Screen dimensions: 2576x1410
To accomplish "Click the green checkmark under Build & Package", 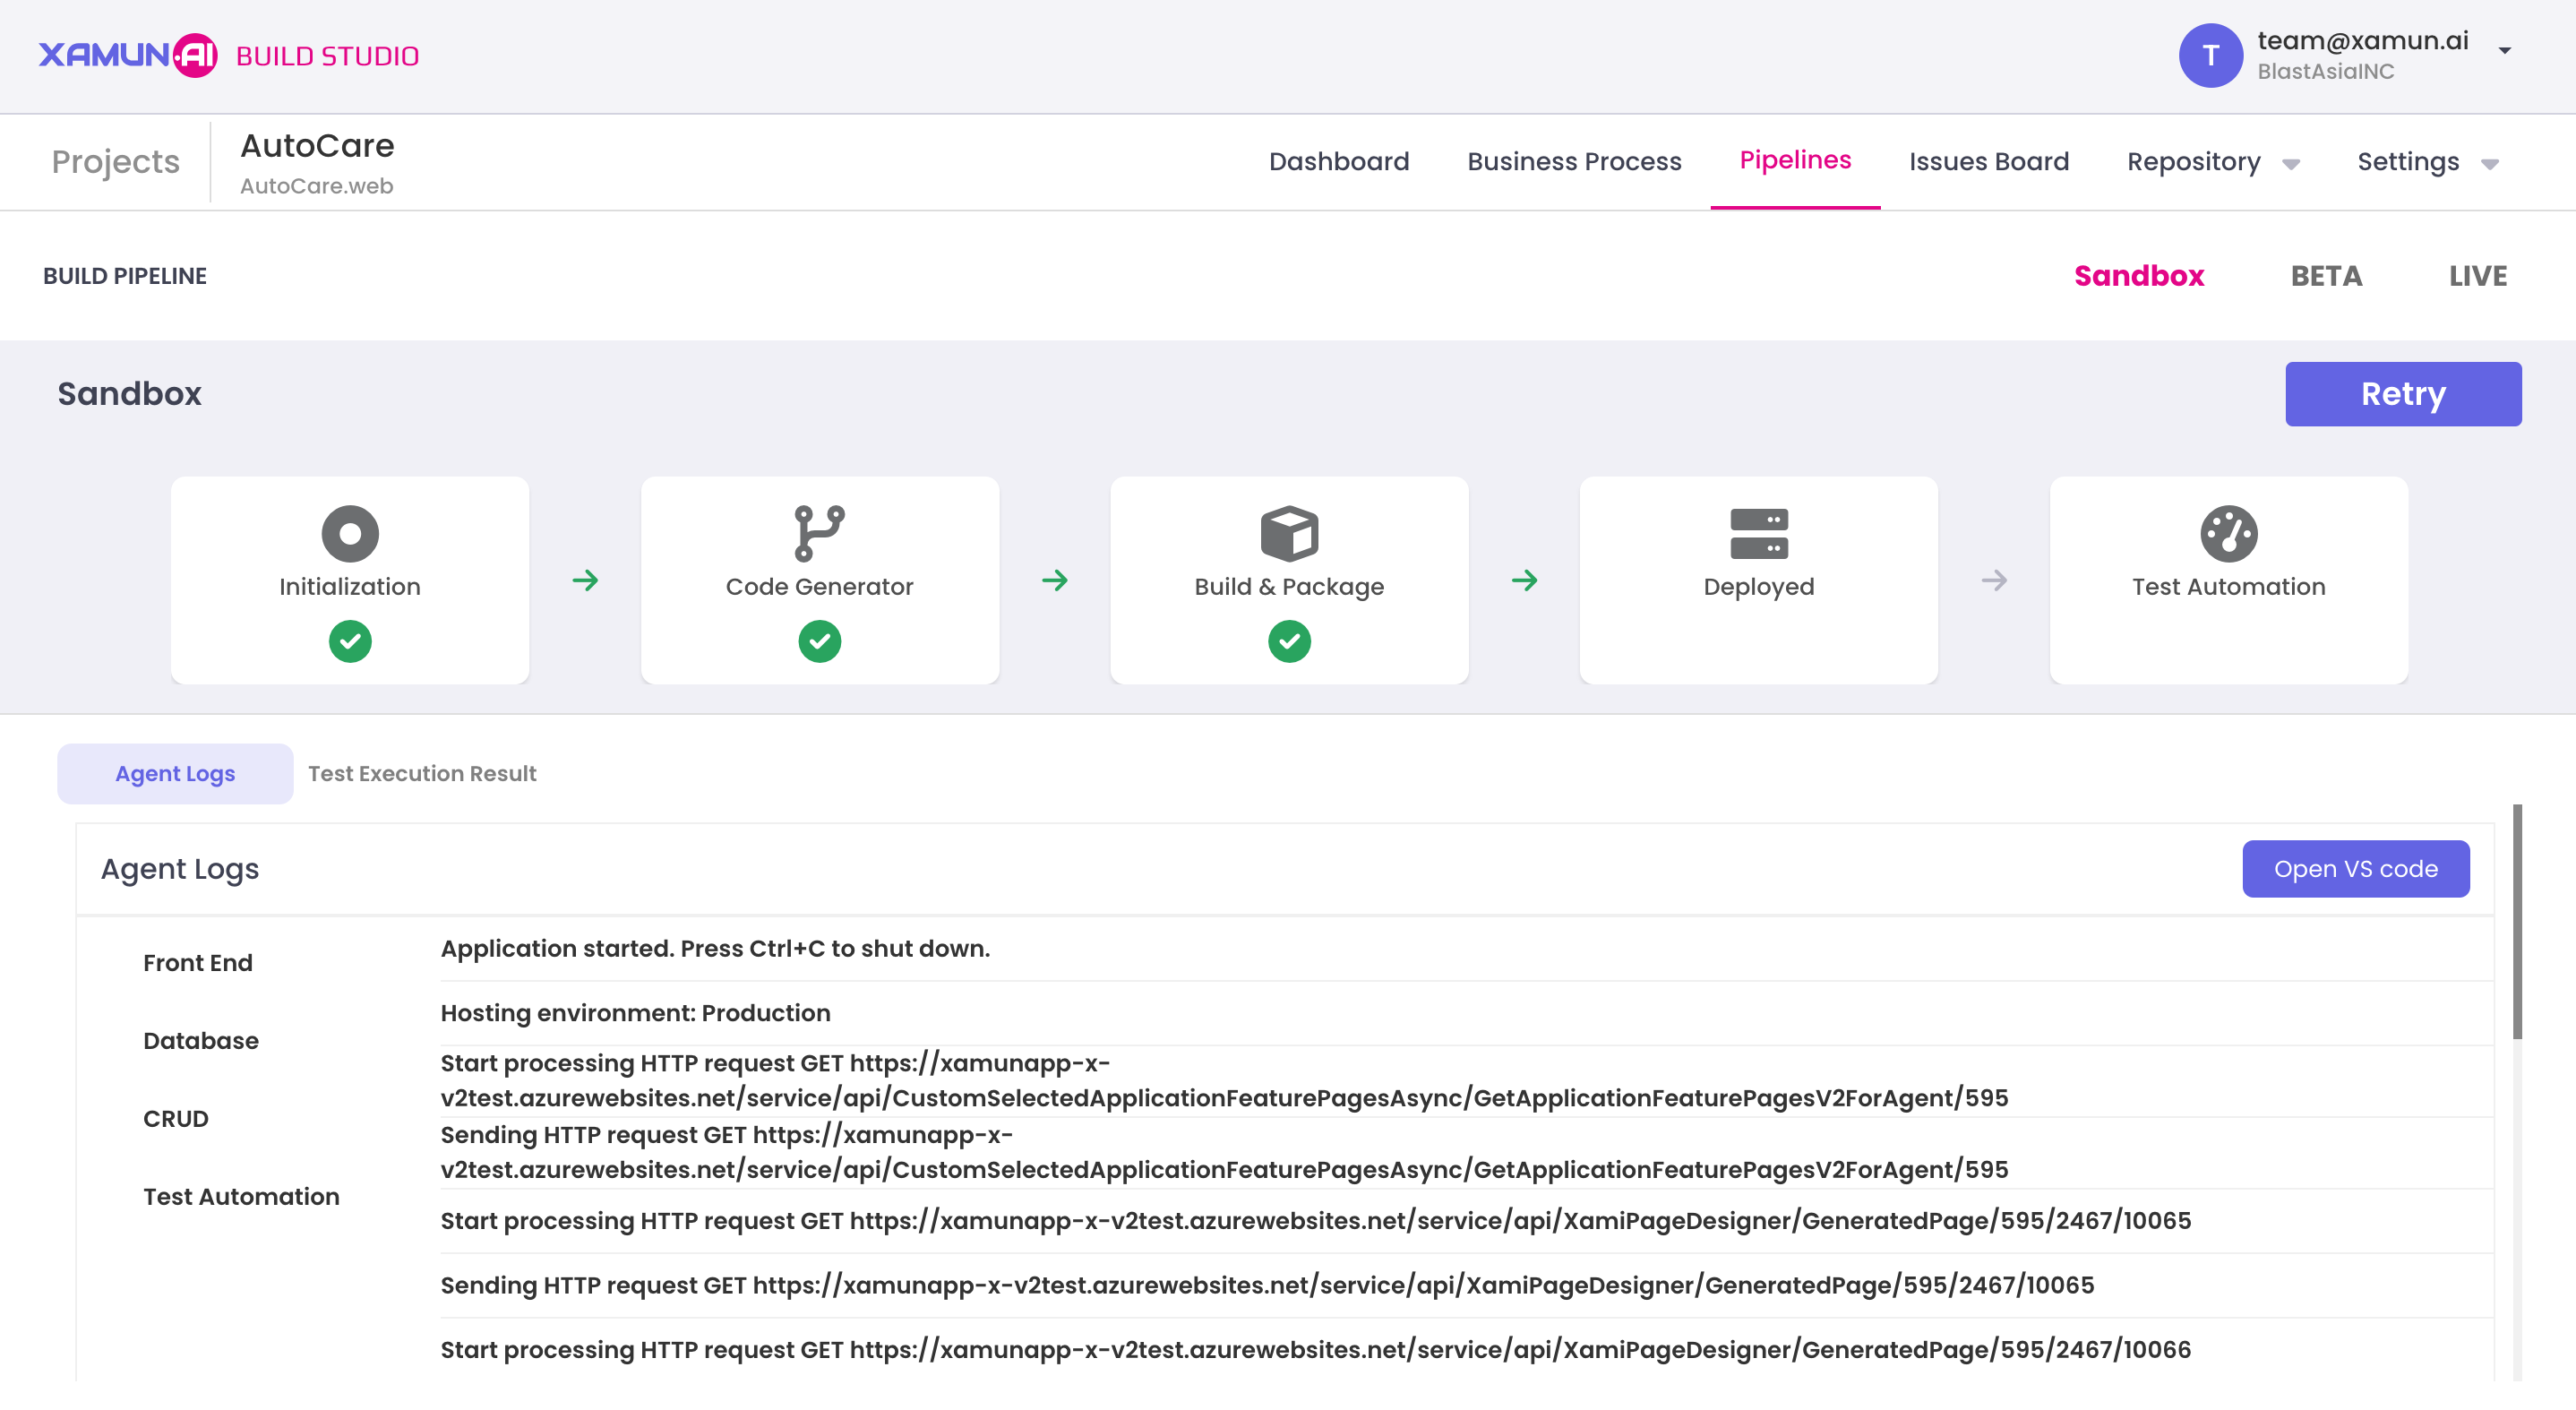I will pyautogui.click(x=1289, y=641).
